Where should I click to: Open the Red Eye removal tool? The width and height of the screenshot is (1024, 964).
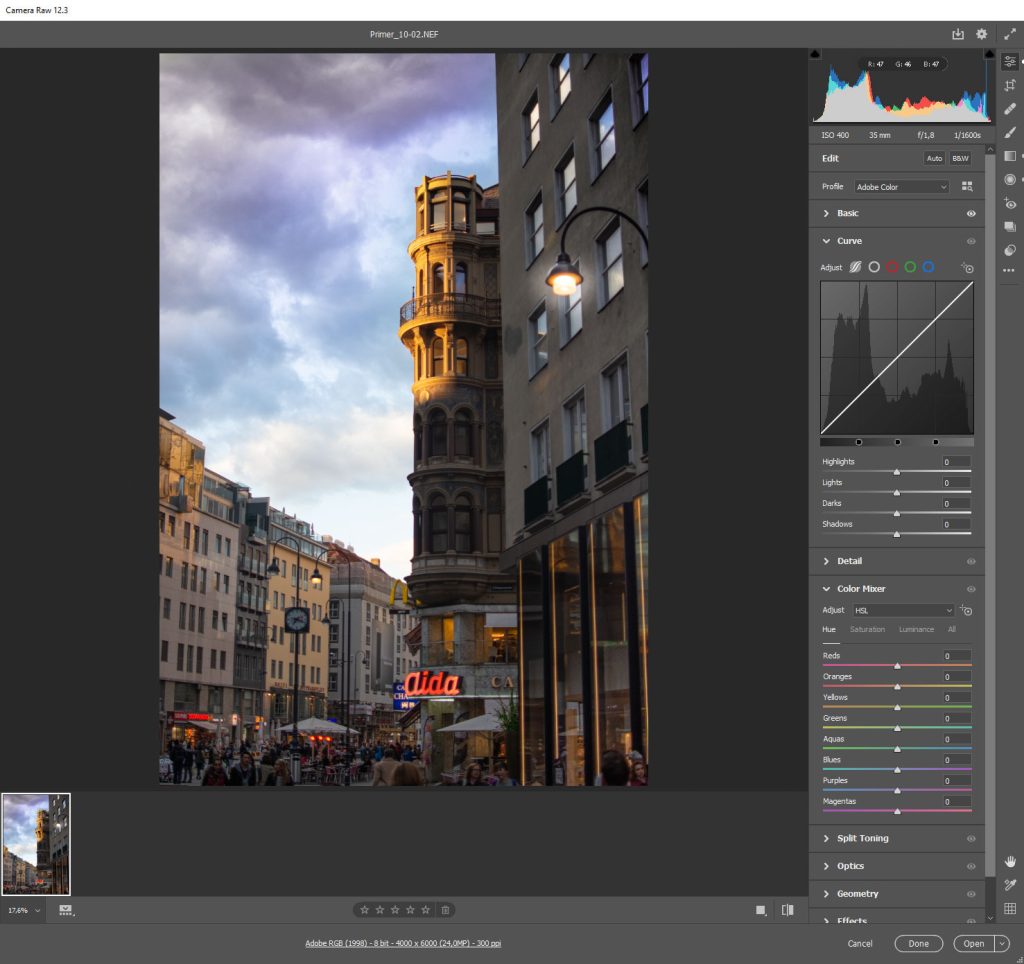tap(1010, 204)
